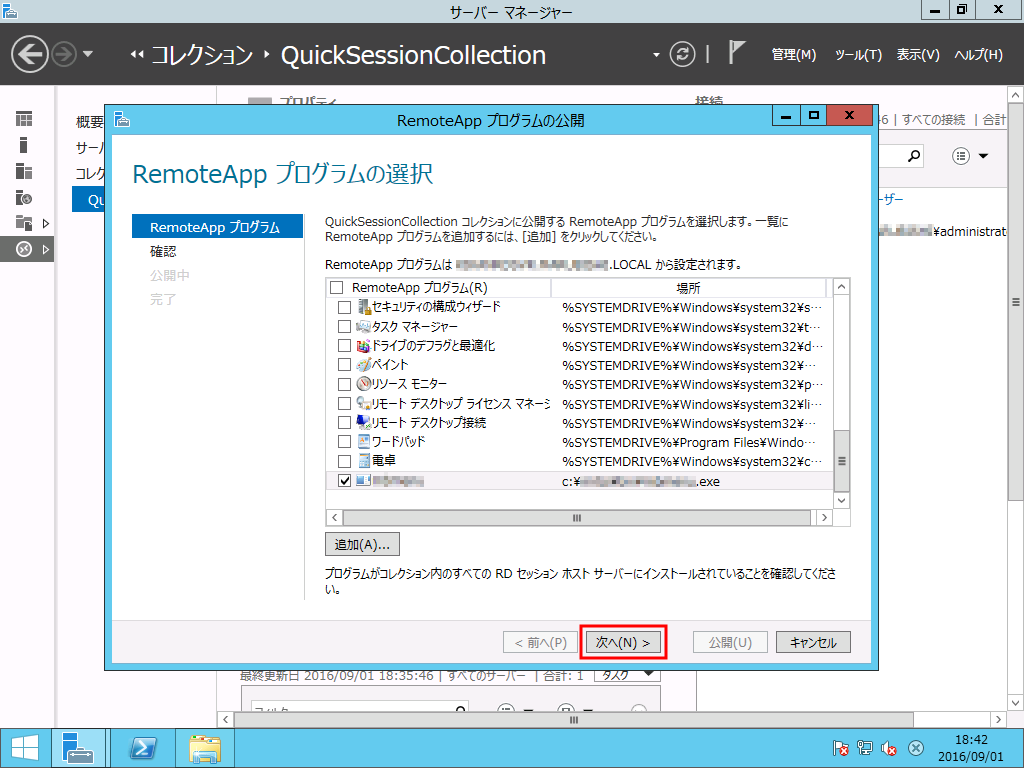Open the ヘルプ(H) menu
This screenshot has width=1024, height=768.
pyautogui.click(x=978, y=55)
